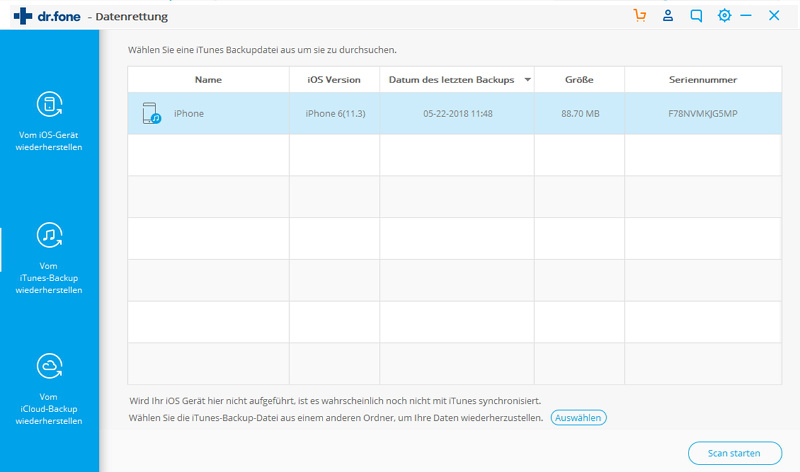800x472 pixels.
Task: Select 'Vom iCloud-Backup wiederherstellen' label
Action: [x=49, y=409]
